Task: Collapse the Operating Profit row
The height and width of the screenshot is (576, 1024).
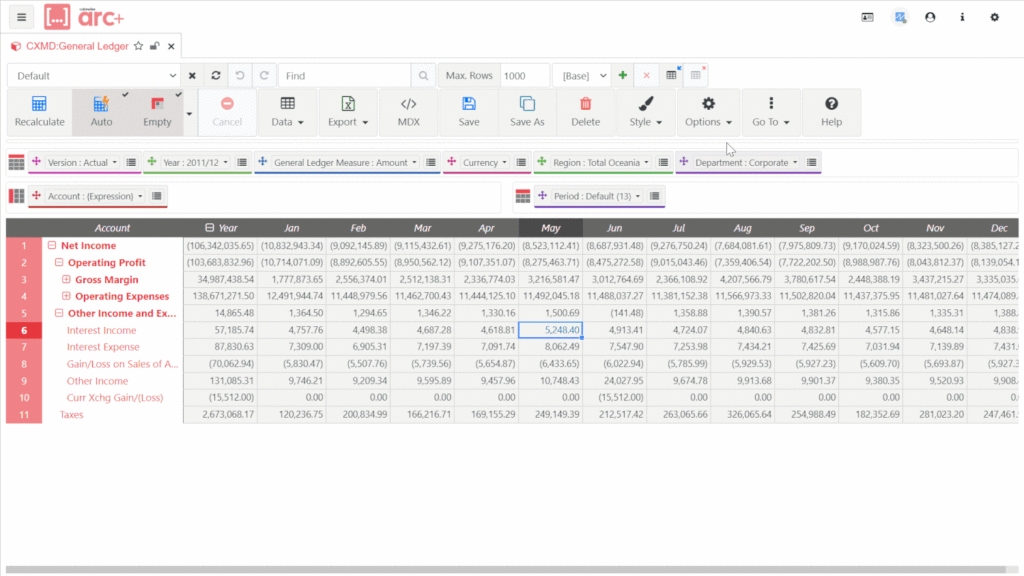Action: click(59, 263)
